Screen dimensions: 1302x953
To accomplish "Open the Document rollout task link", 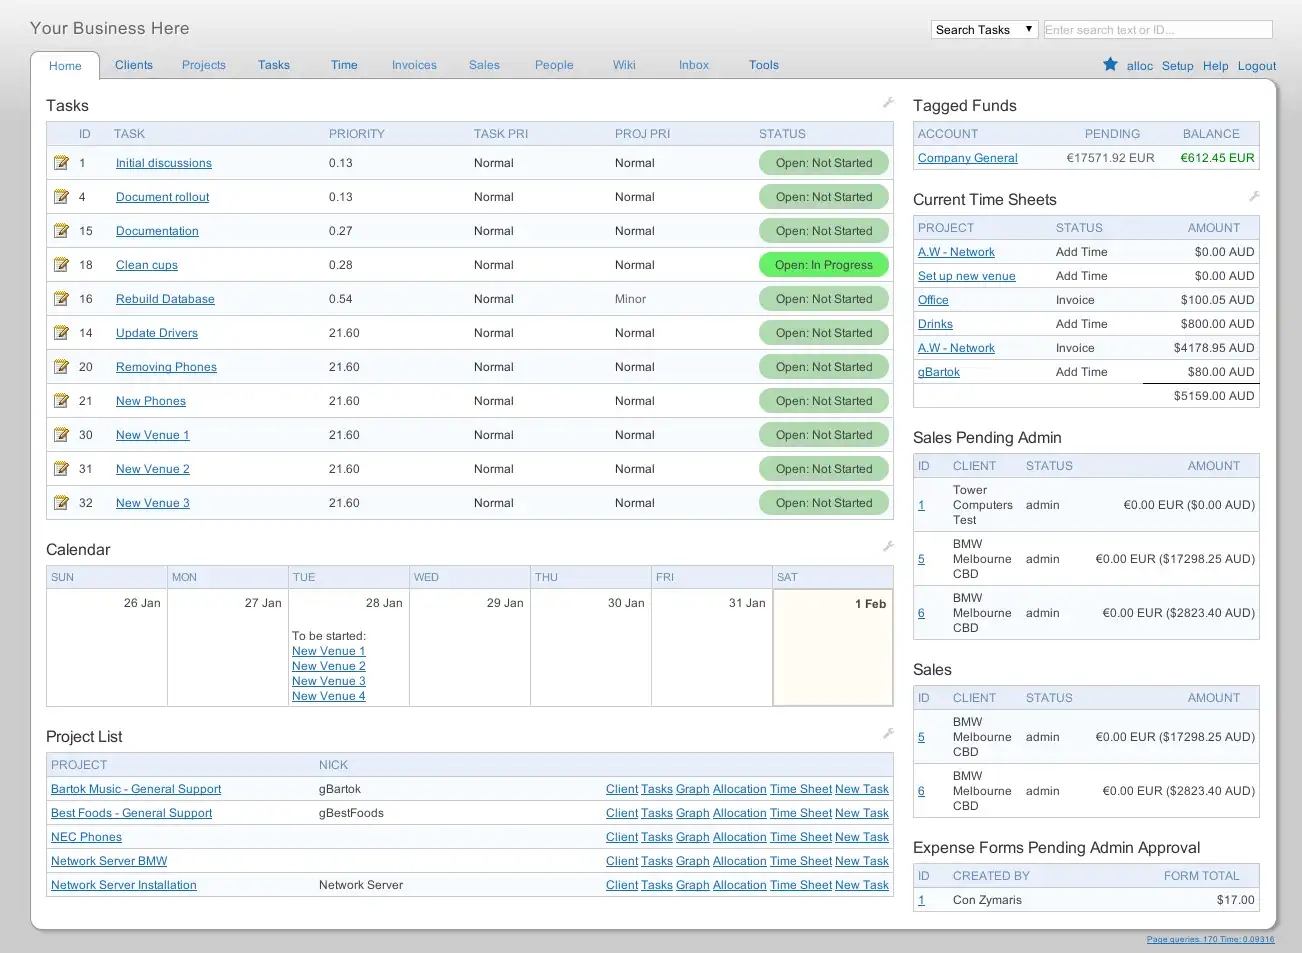I will click(162, 197).
